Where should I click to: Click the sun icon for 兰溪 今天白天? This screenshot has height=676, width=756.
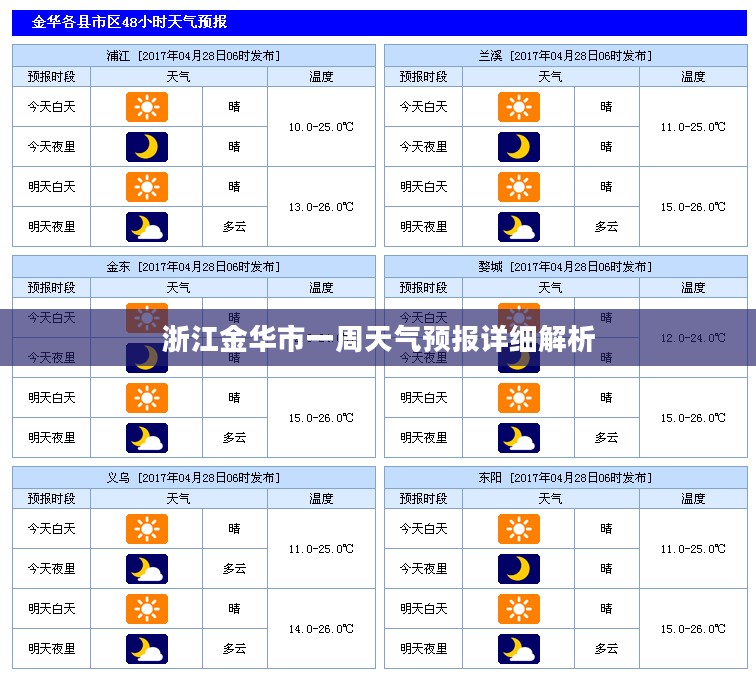click(x=519, y=107)
